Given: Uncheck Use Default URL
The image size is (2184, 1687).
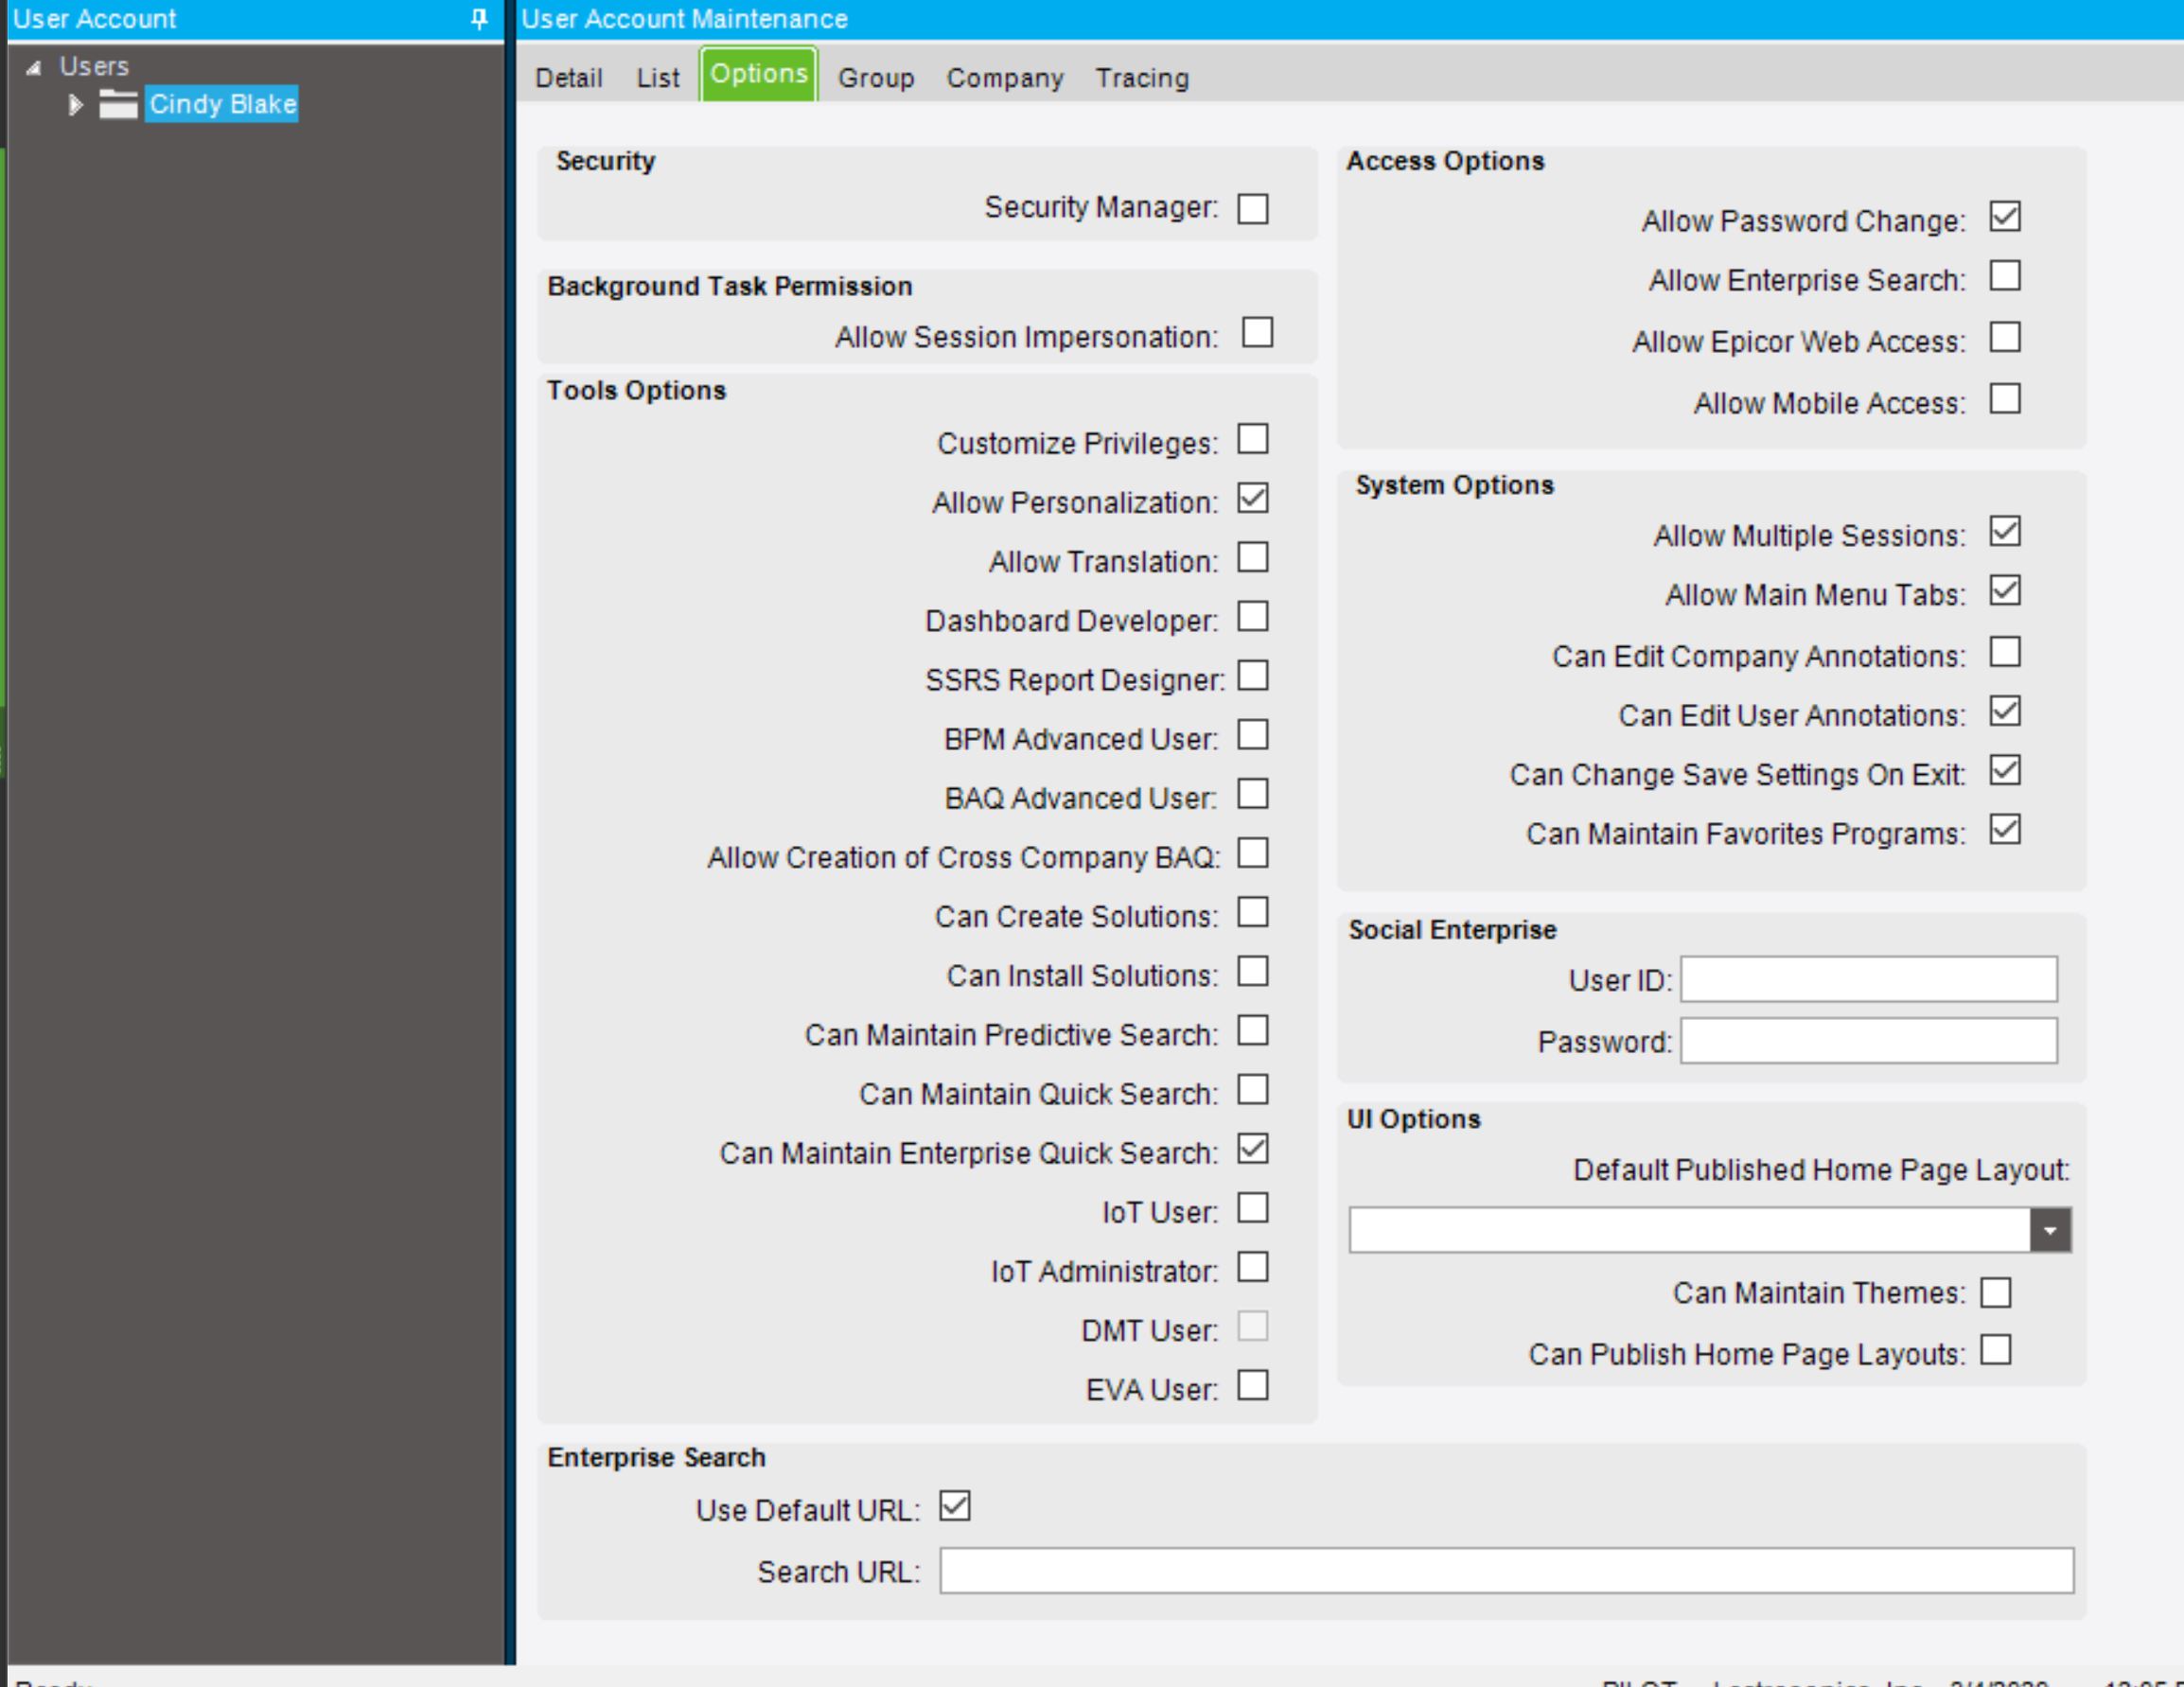Looking at the screenshot, I should pyautogui.click(x=954, y=1506).
